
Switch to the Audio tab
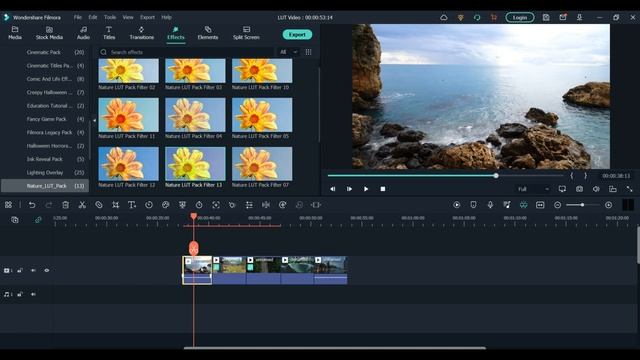coord(83,33)
